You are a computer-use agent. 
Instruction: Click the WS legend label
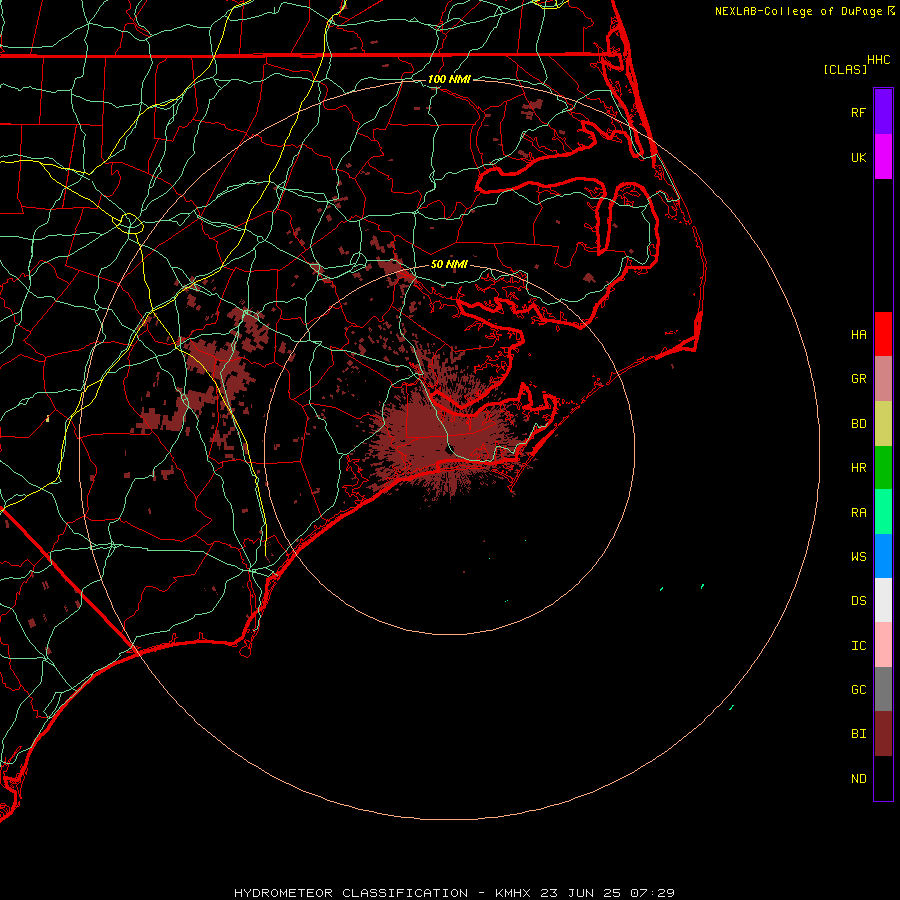[x=858, y=556]
